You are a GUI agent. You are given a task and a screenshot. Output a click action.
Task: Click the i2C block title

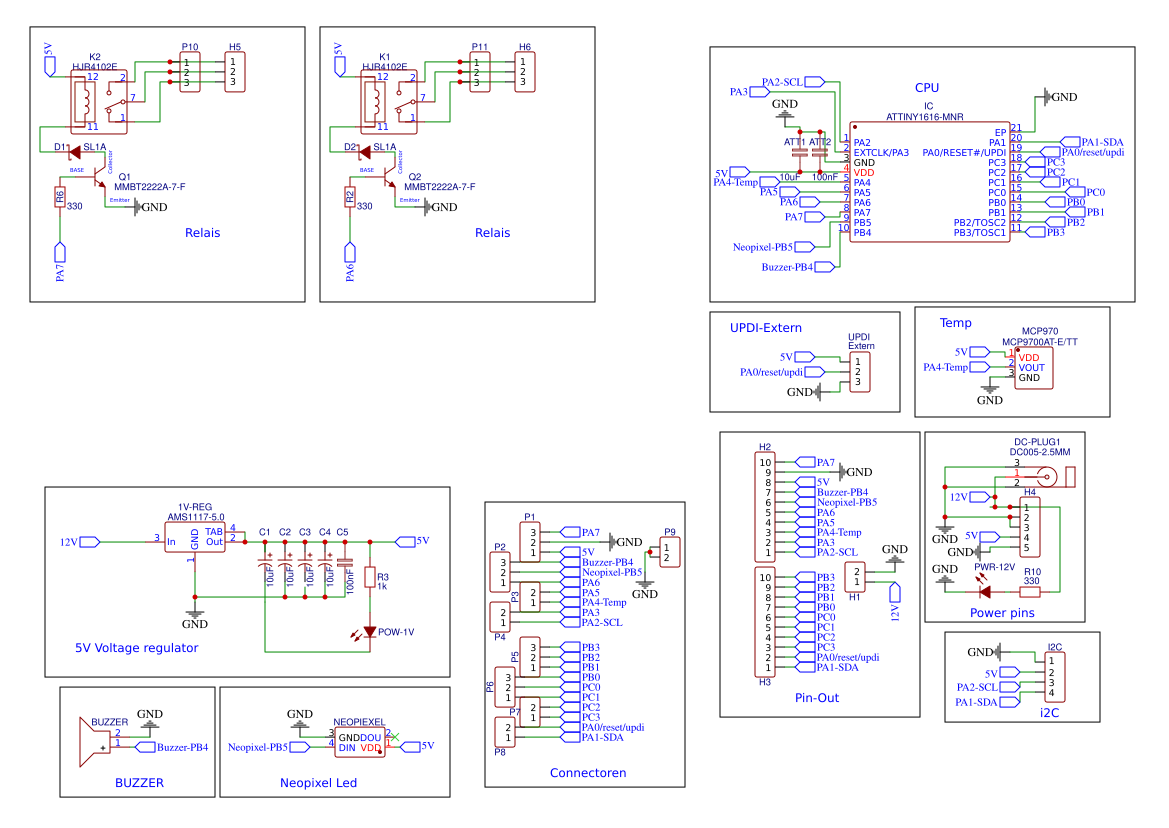tap(1049, 712)
